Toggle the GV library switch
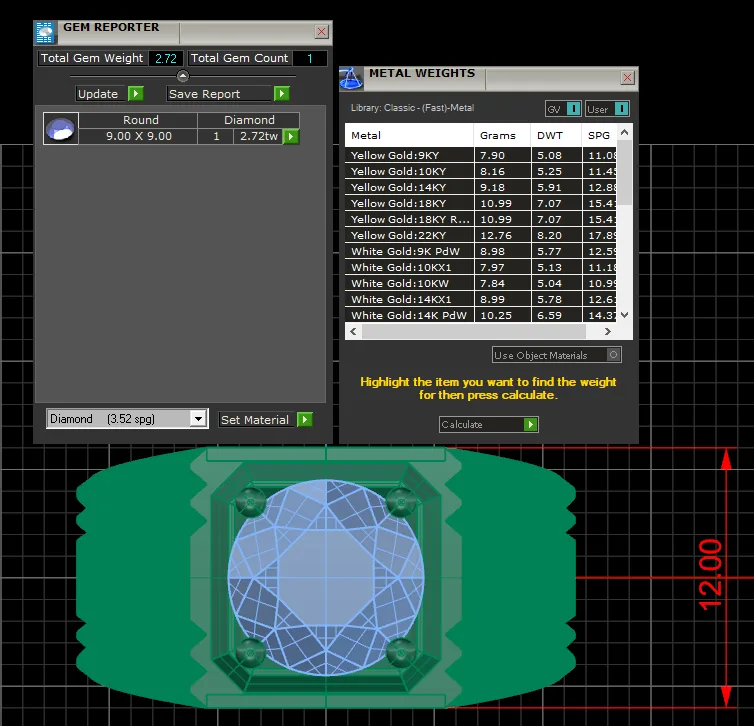The width and height of the screenshot is (754, 726). tap(574, 109)
